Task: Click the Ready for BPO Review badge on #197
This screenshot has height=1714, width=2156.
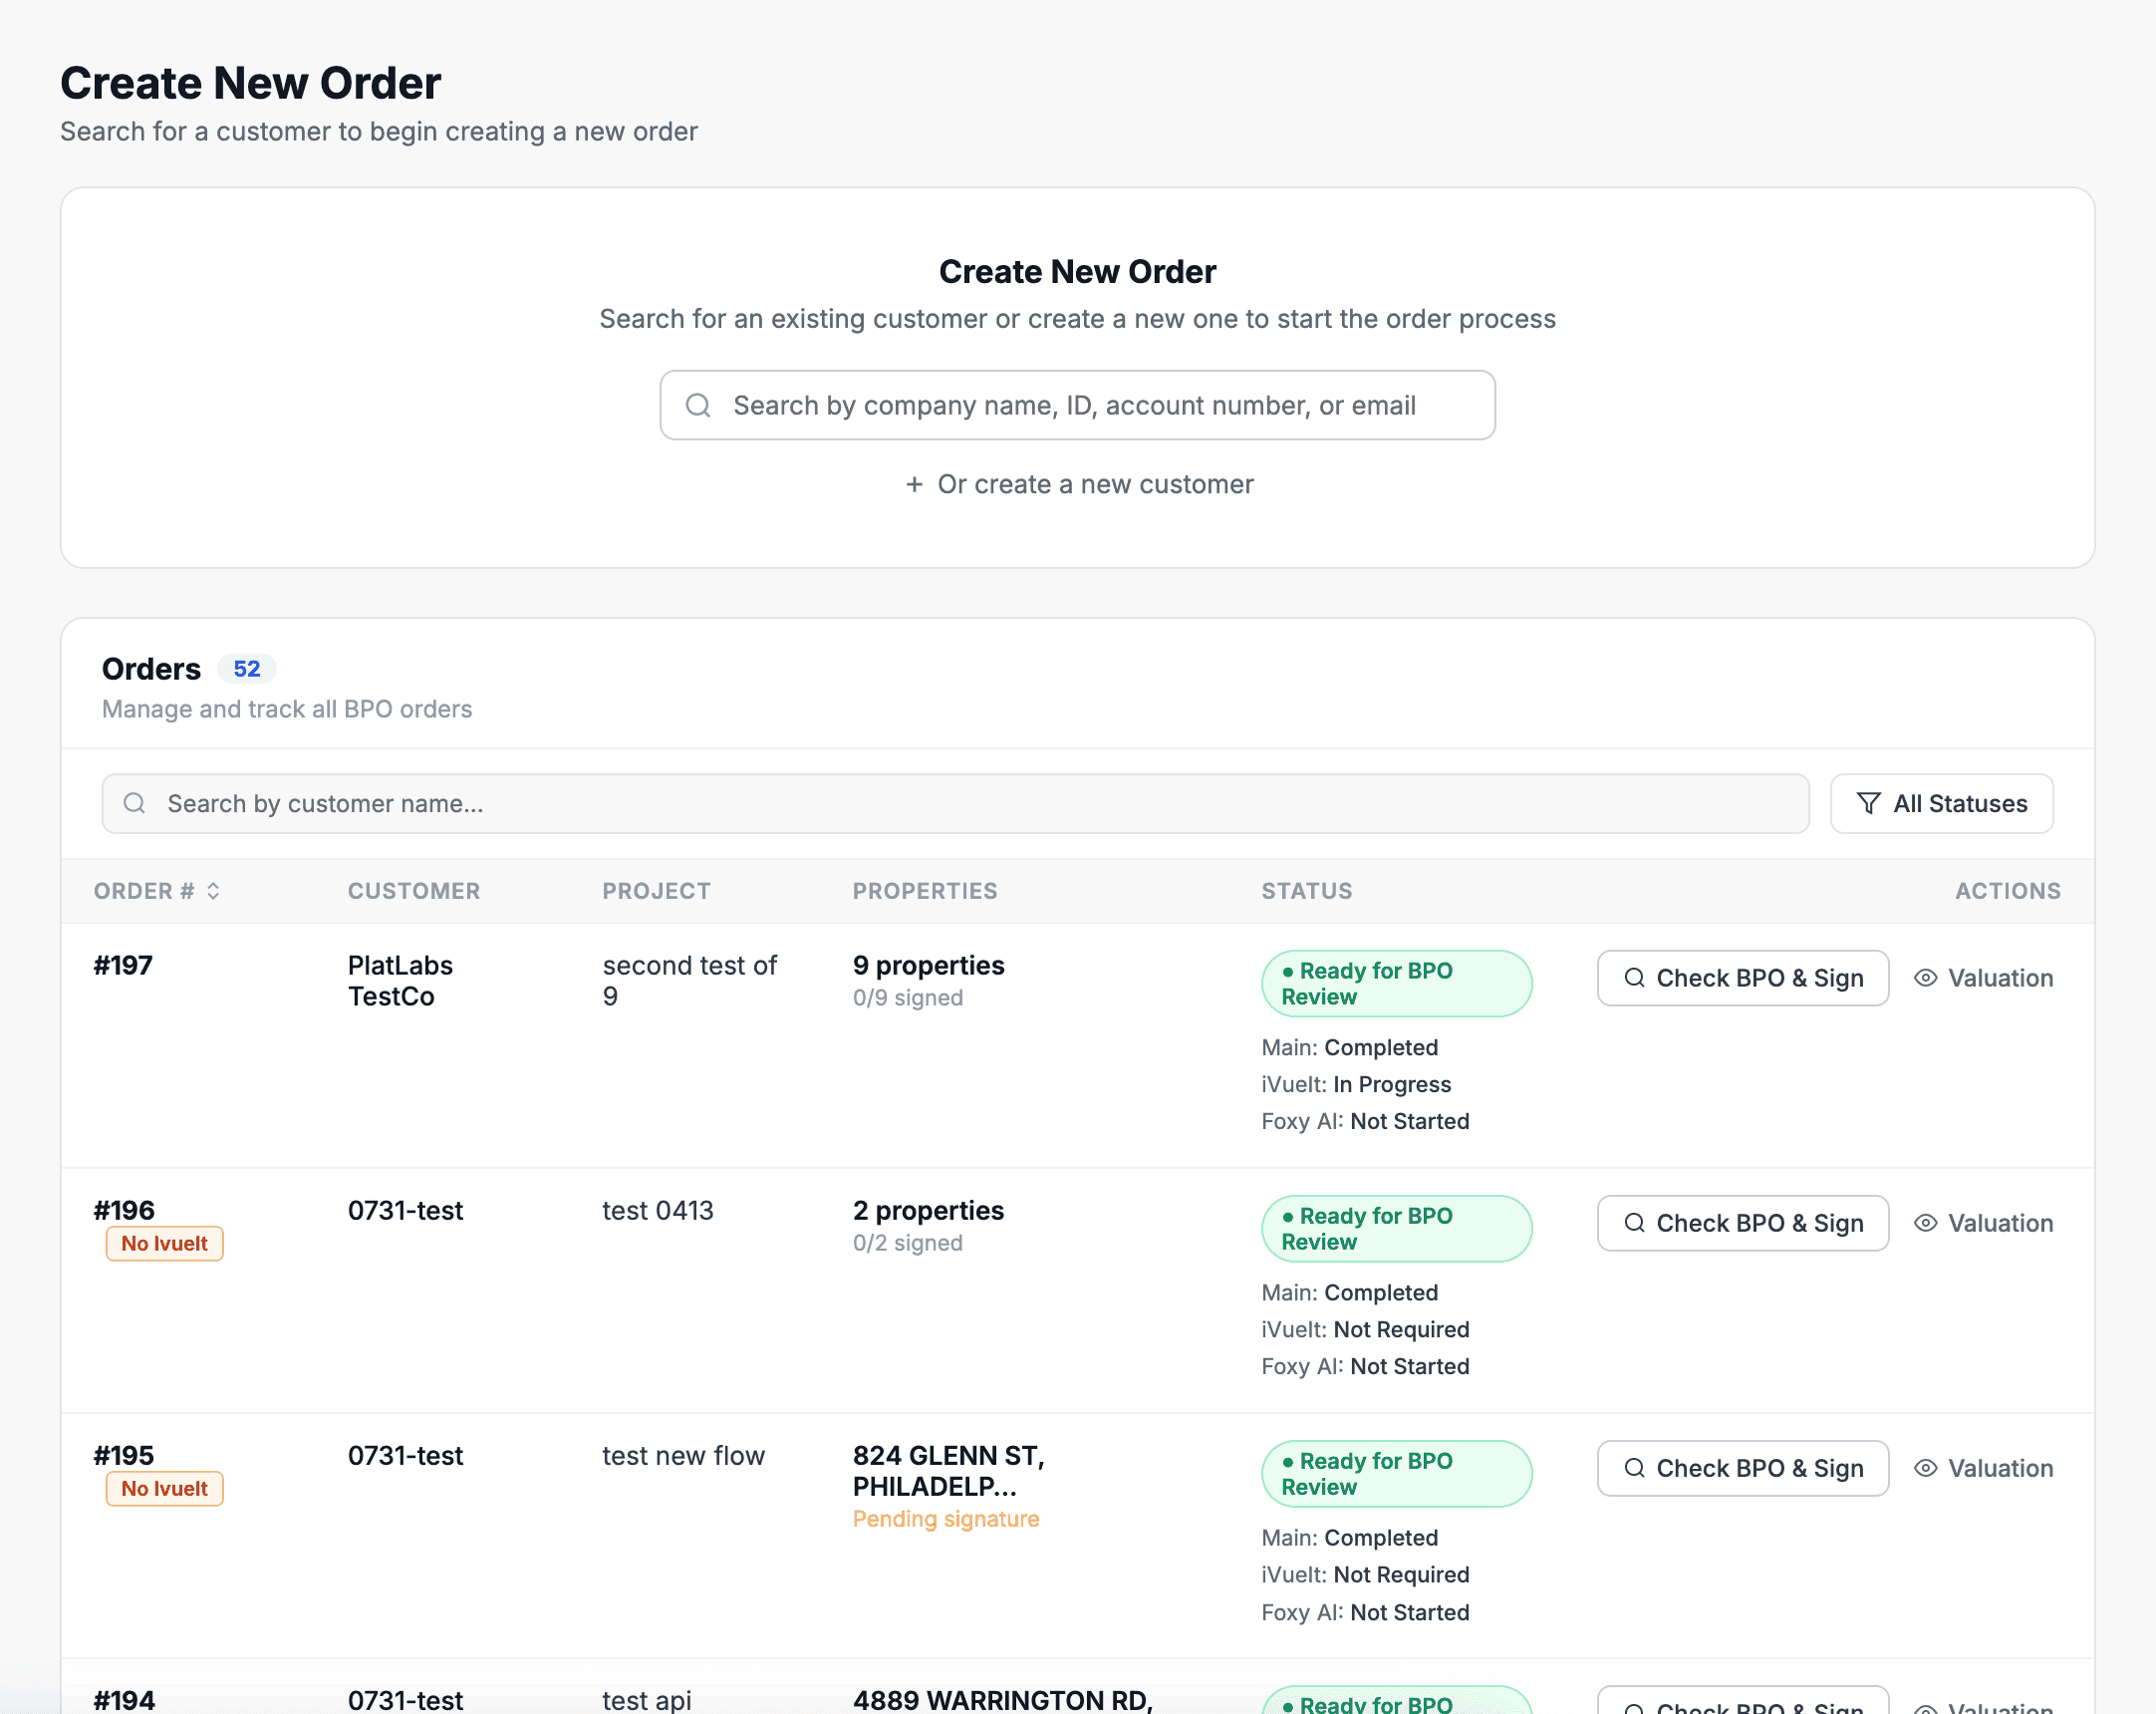Action: pos(1395,983)
